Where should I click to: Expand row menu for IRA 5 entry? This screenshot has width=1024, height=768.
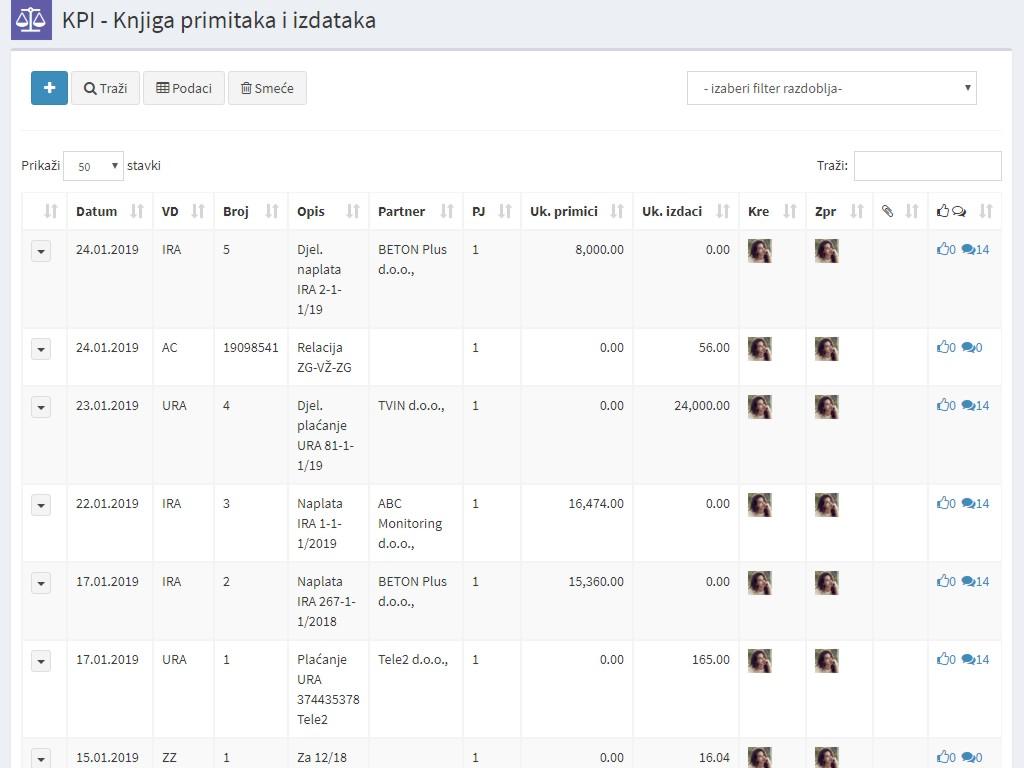click(x=40, y=251)
